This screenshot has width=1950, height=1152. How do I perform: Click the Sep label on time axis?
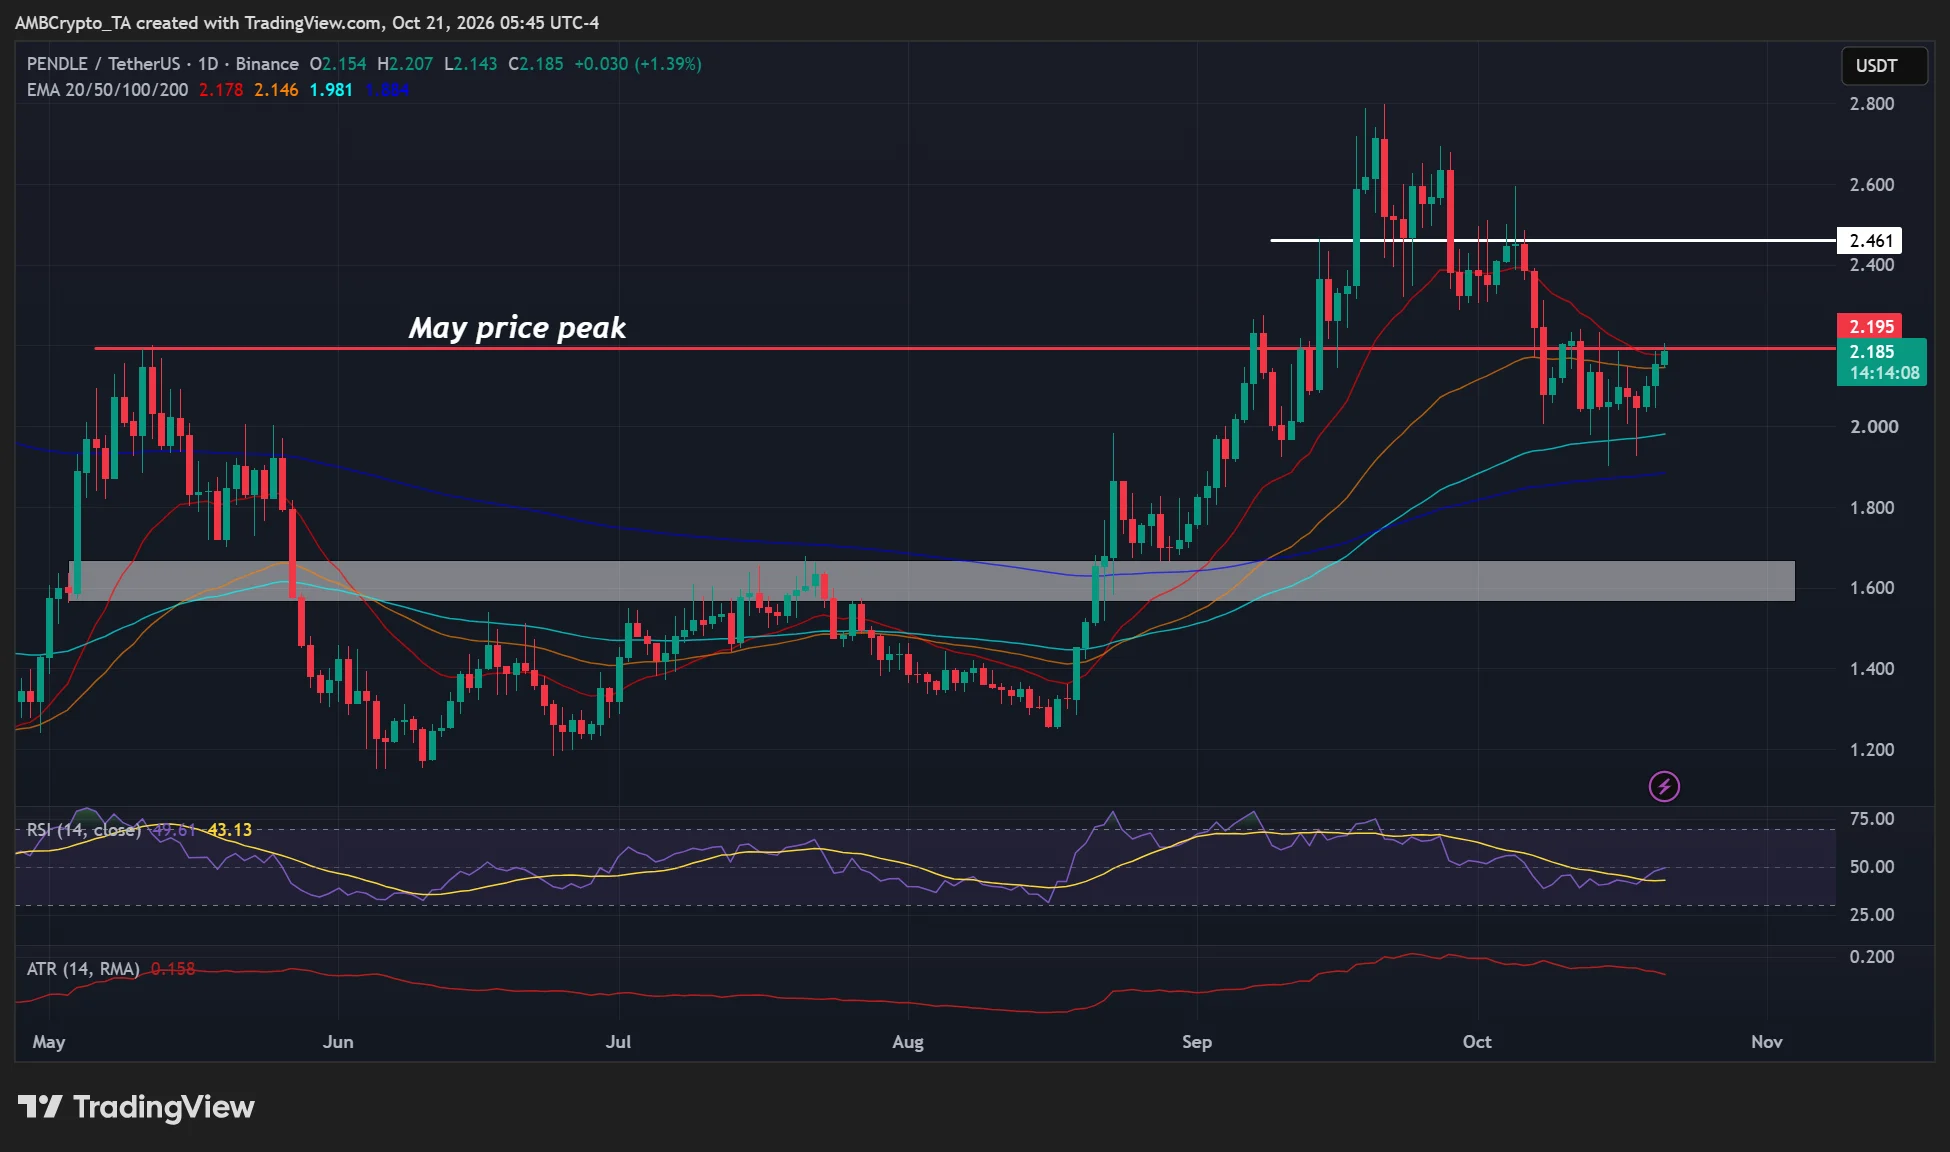tap(1197, 1042)
